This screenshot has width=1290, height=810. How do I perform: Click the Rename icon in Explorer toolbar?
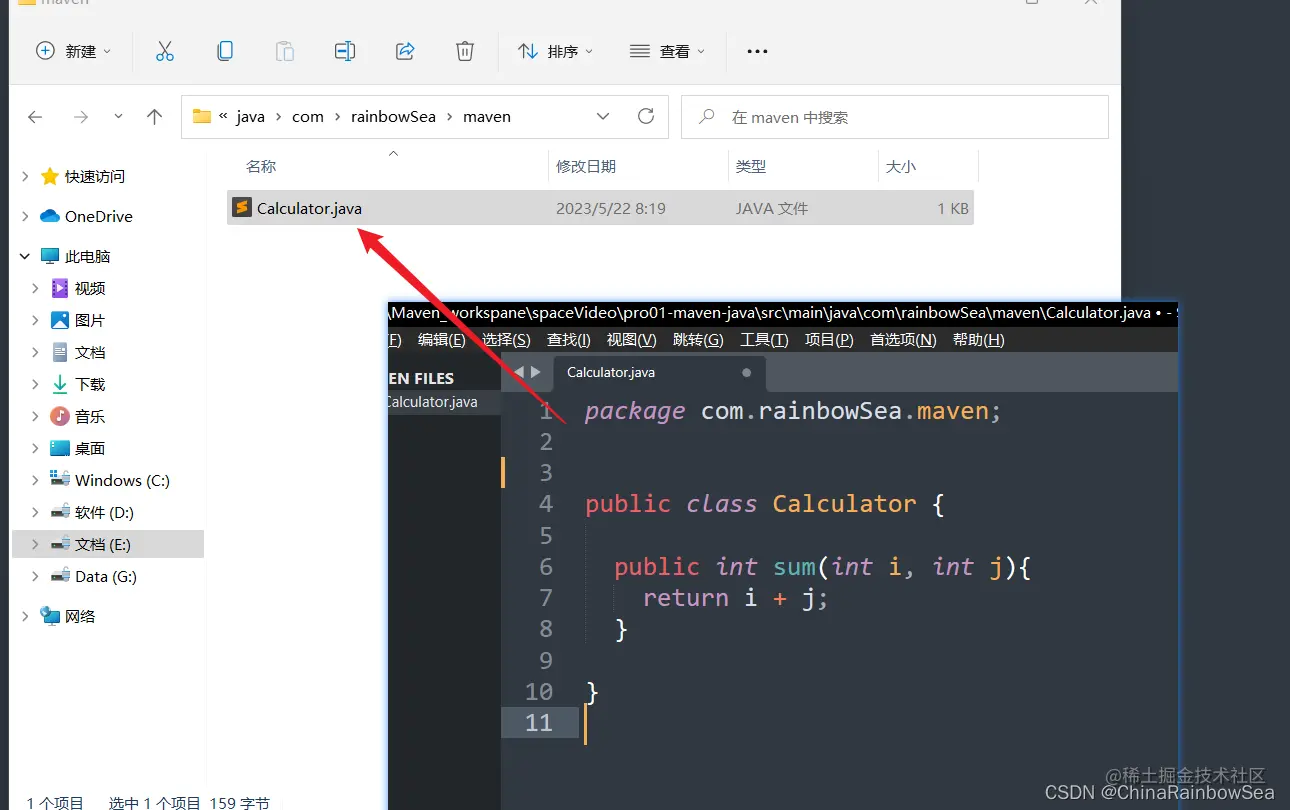[x=345, y=51]
